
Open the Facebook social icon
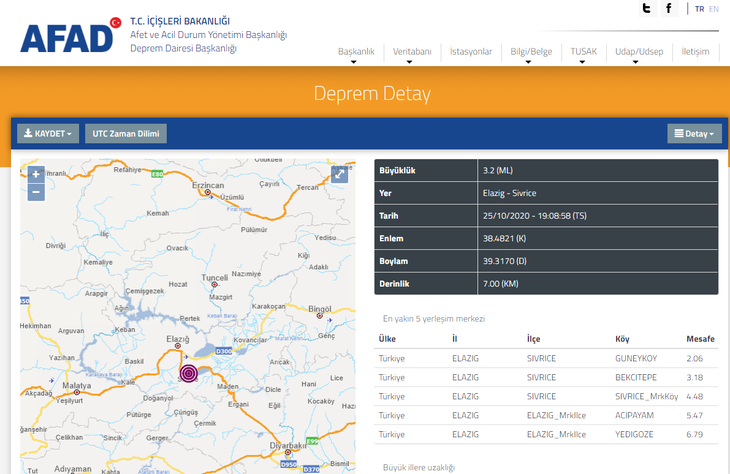pyautogui.click(x=669, y=9)
